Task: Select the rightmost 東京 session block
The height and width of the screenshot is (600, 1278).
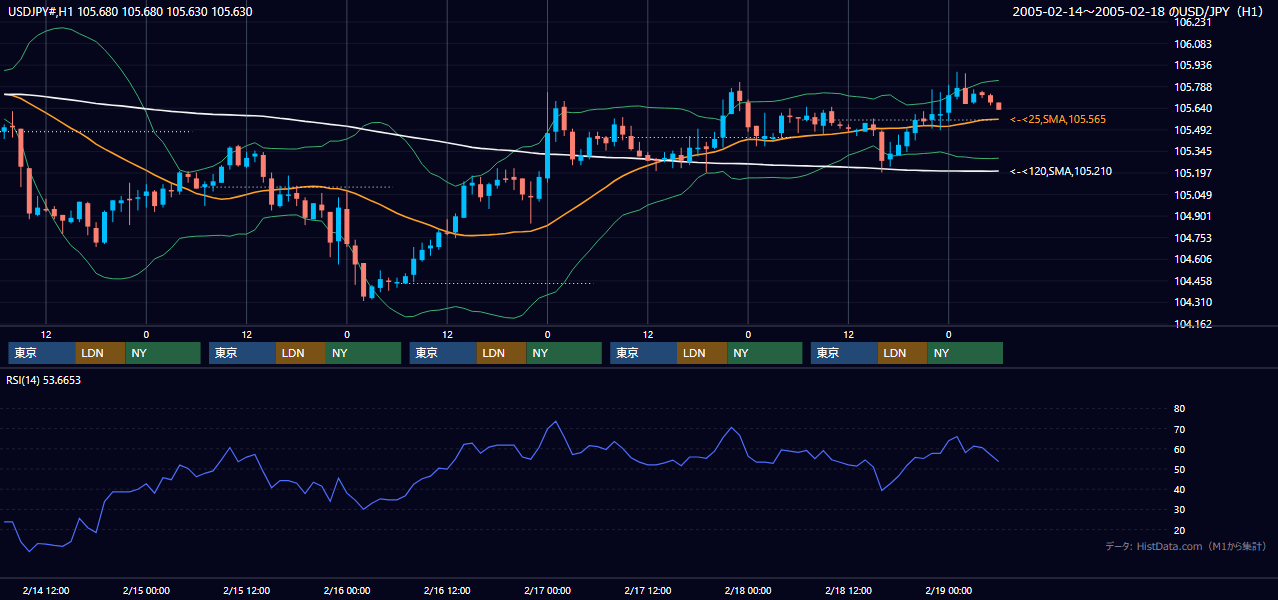Action: 844,353
